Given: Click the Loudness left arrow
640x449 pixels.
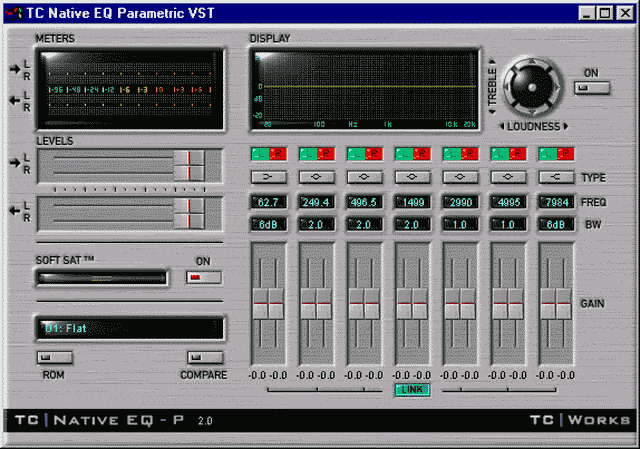Looking at the screenshot, I should tap(502, 127).
